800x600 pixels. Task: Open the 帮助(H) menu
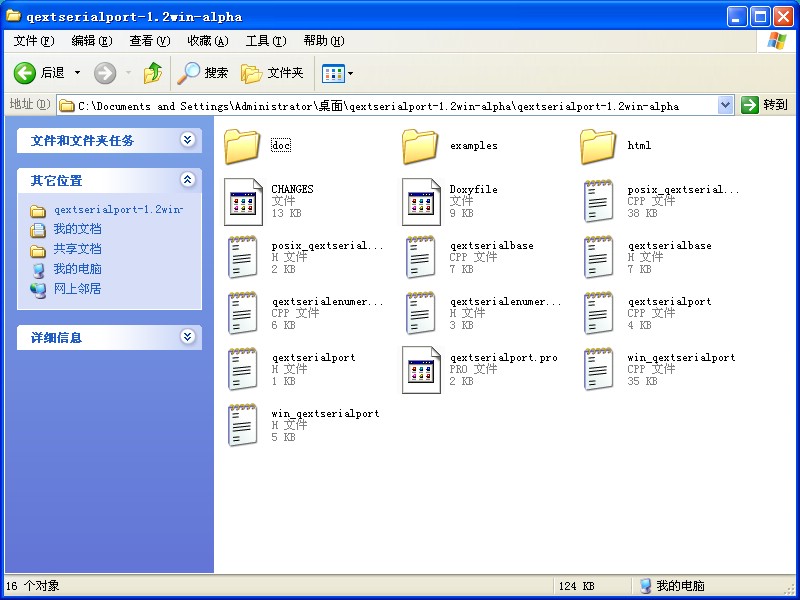tap(324, 41)
